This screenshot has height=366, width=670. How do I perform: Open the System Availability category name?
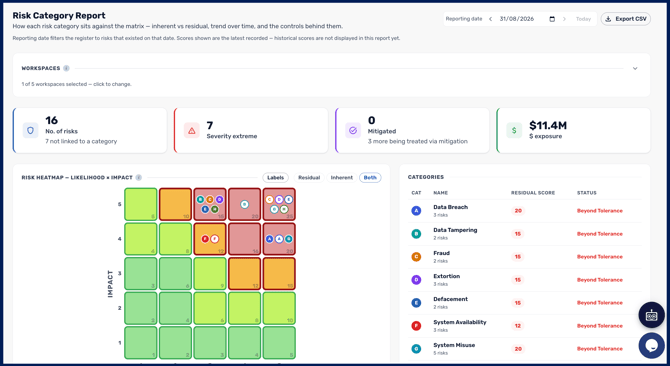coord(460,322)
